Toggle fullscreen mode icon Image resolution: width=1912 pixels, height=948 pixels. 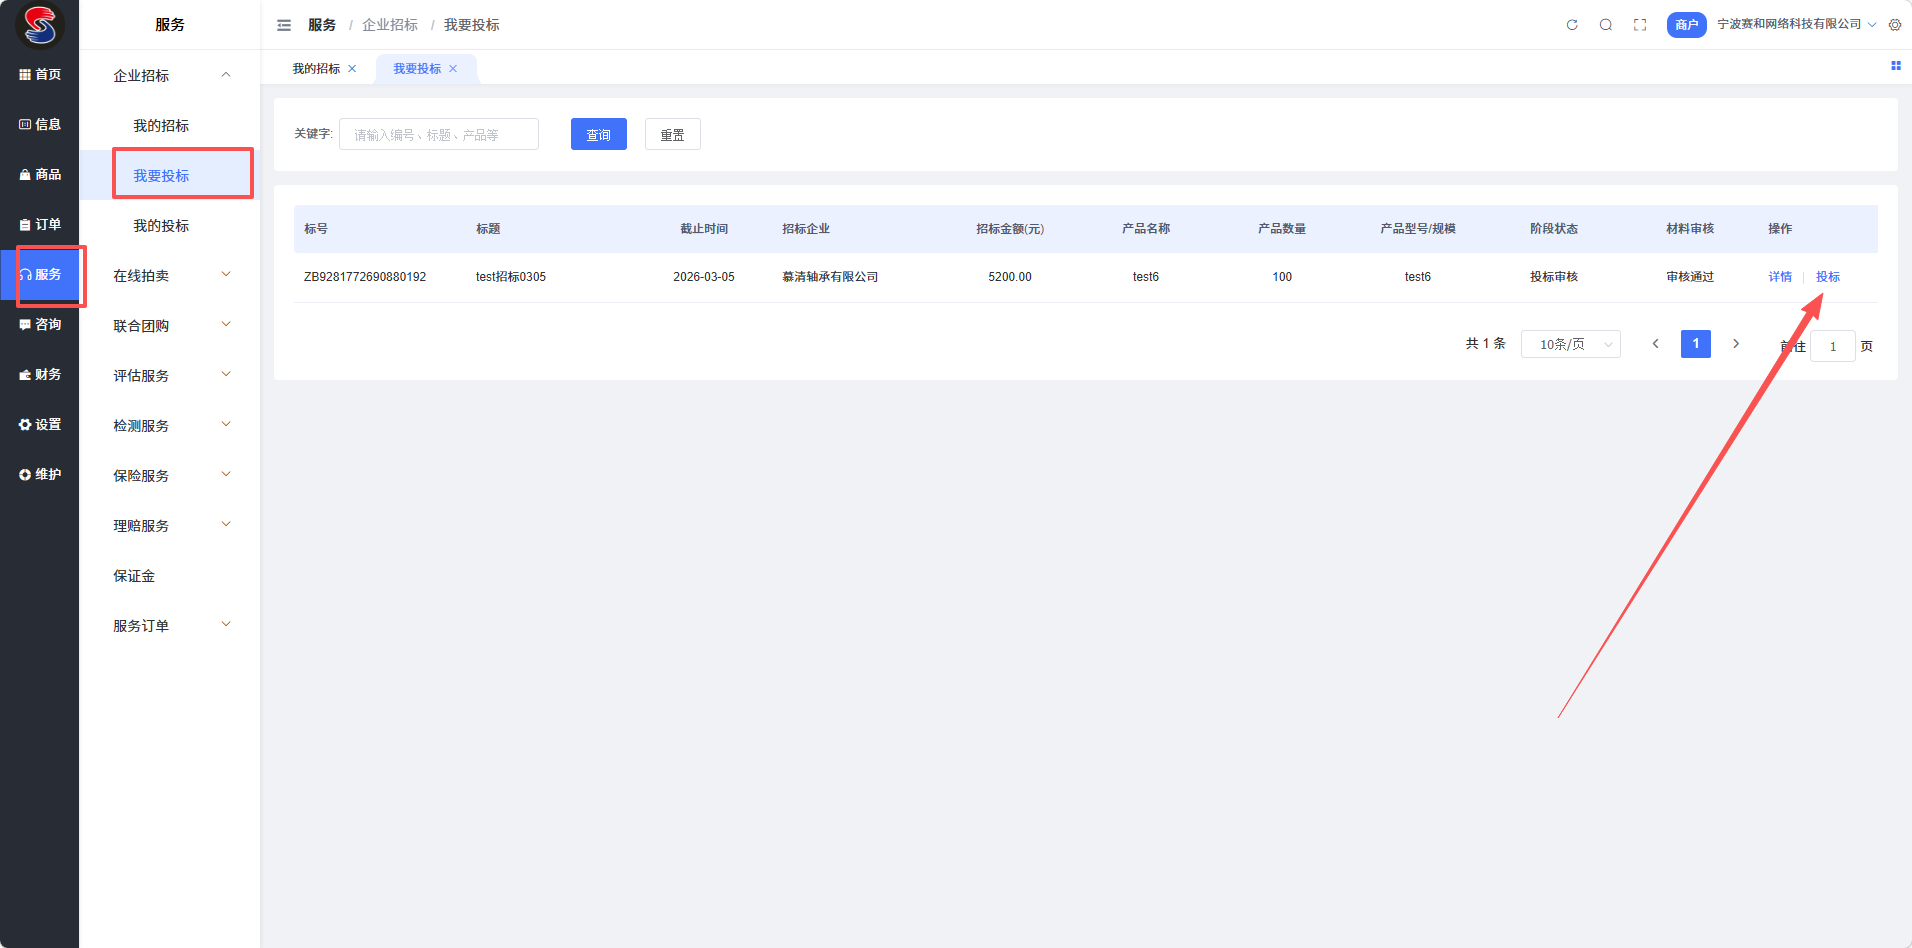coord(1640,25)
